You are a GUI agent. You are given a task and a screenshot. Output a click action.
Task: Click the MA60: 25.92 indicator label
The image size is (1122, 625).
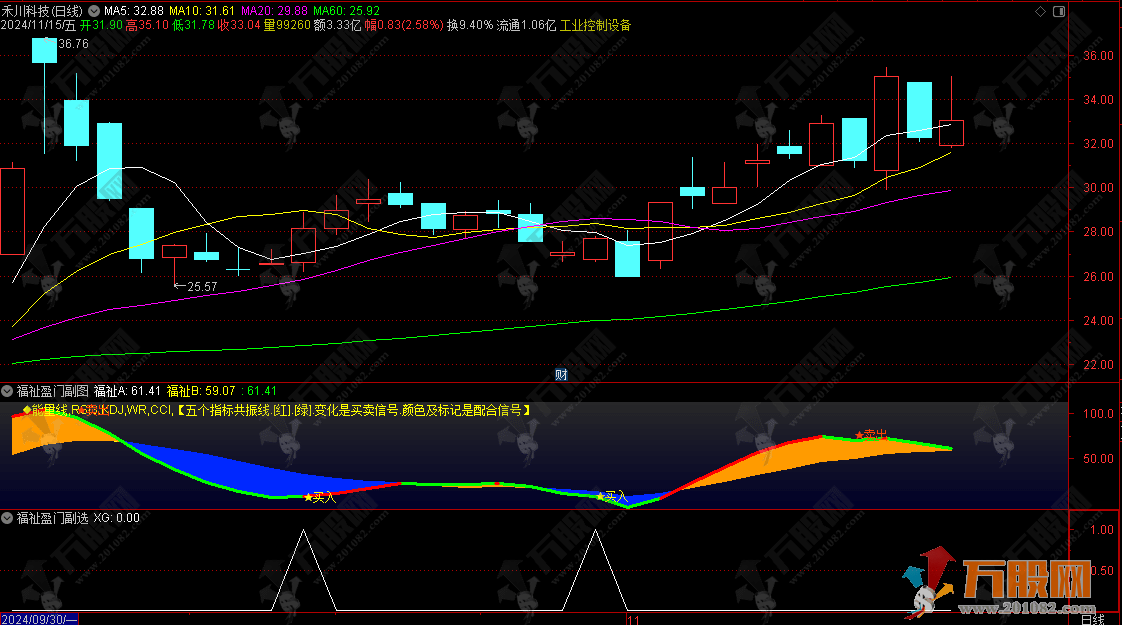pyautogui.click(x=346, y=11)
